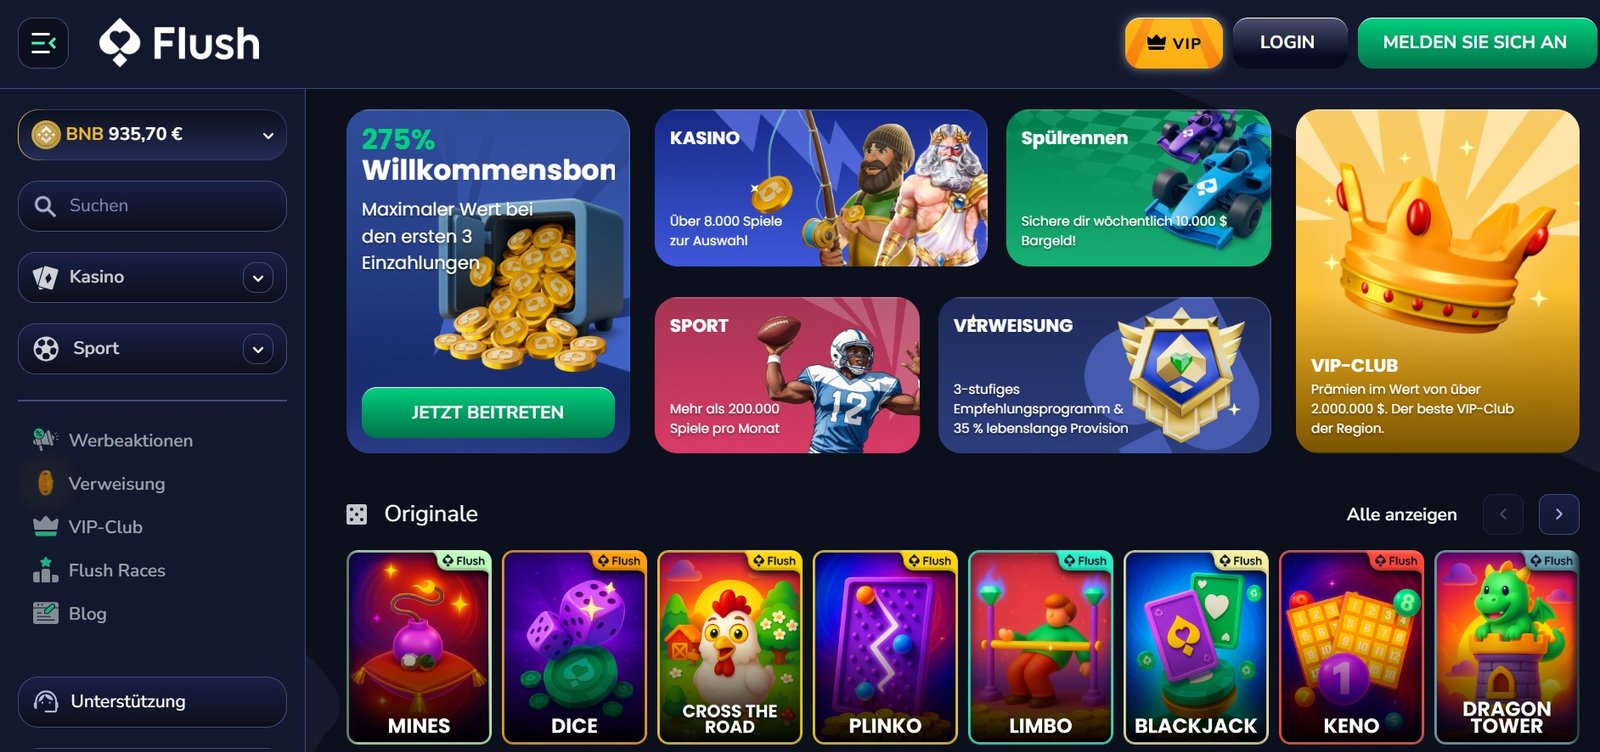Open Verweisung coin item in sidebar
Viewport: 1600px width, 752px height.
[x=98, y=483]
